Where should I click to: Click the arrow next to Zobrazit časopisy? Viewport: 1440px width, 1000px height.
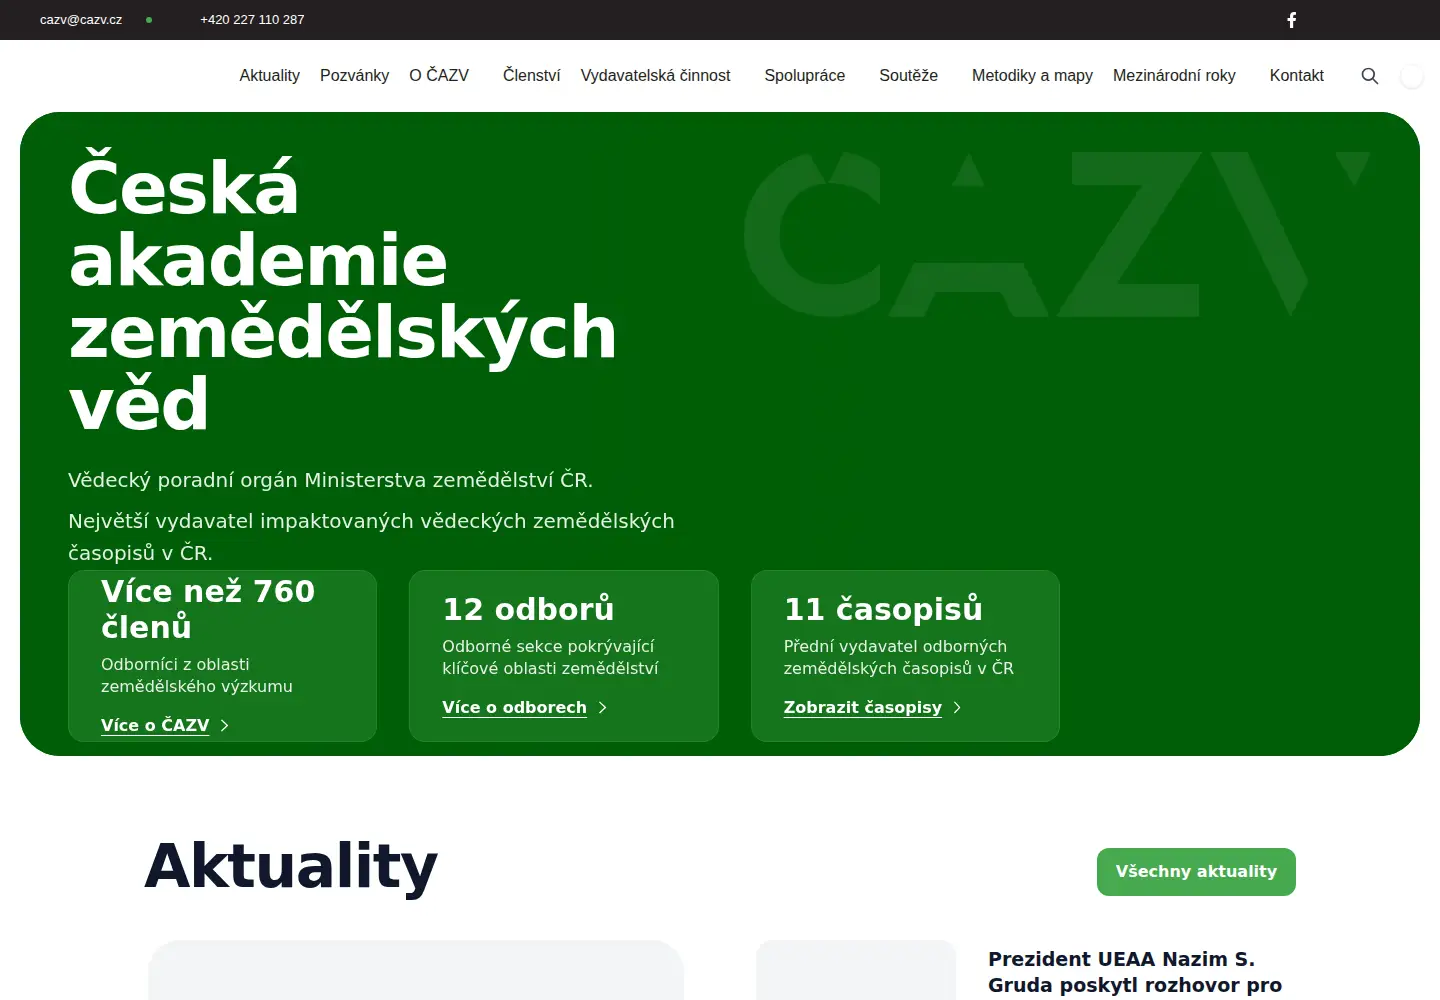pos(957,708)
